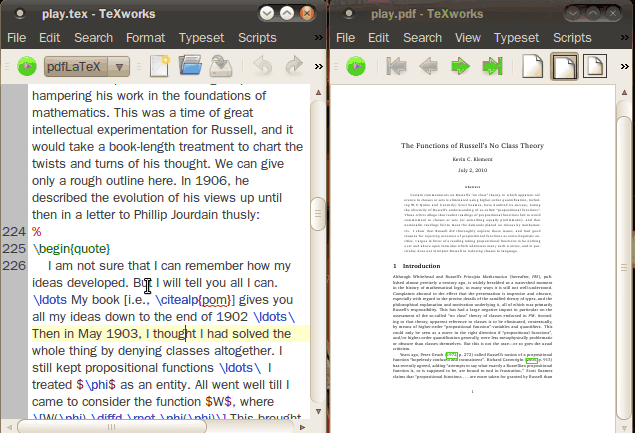
Task: Toggle Fit to Width view mode
Action: coord(566,67)
